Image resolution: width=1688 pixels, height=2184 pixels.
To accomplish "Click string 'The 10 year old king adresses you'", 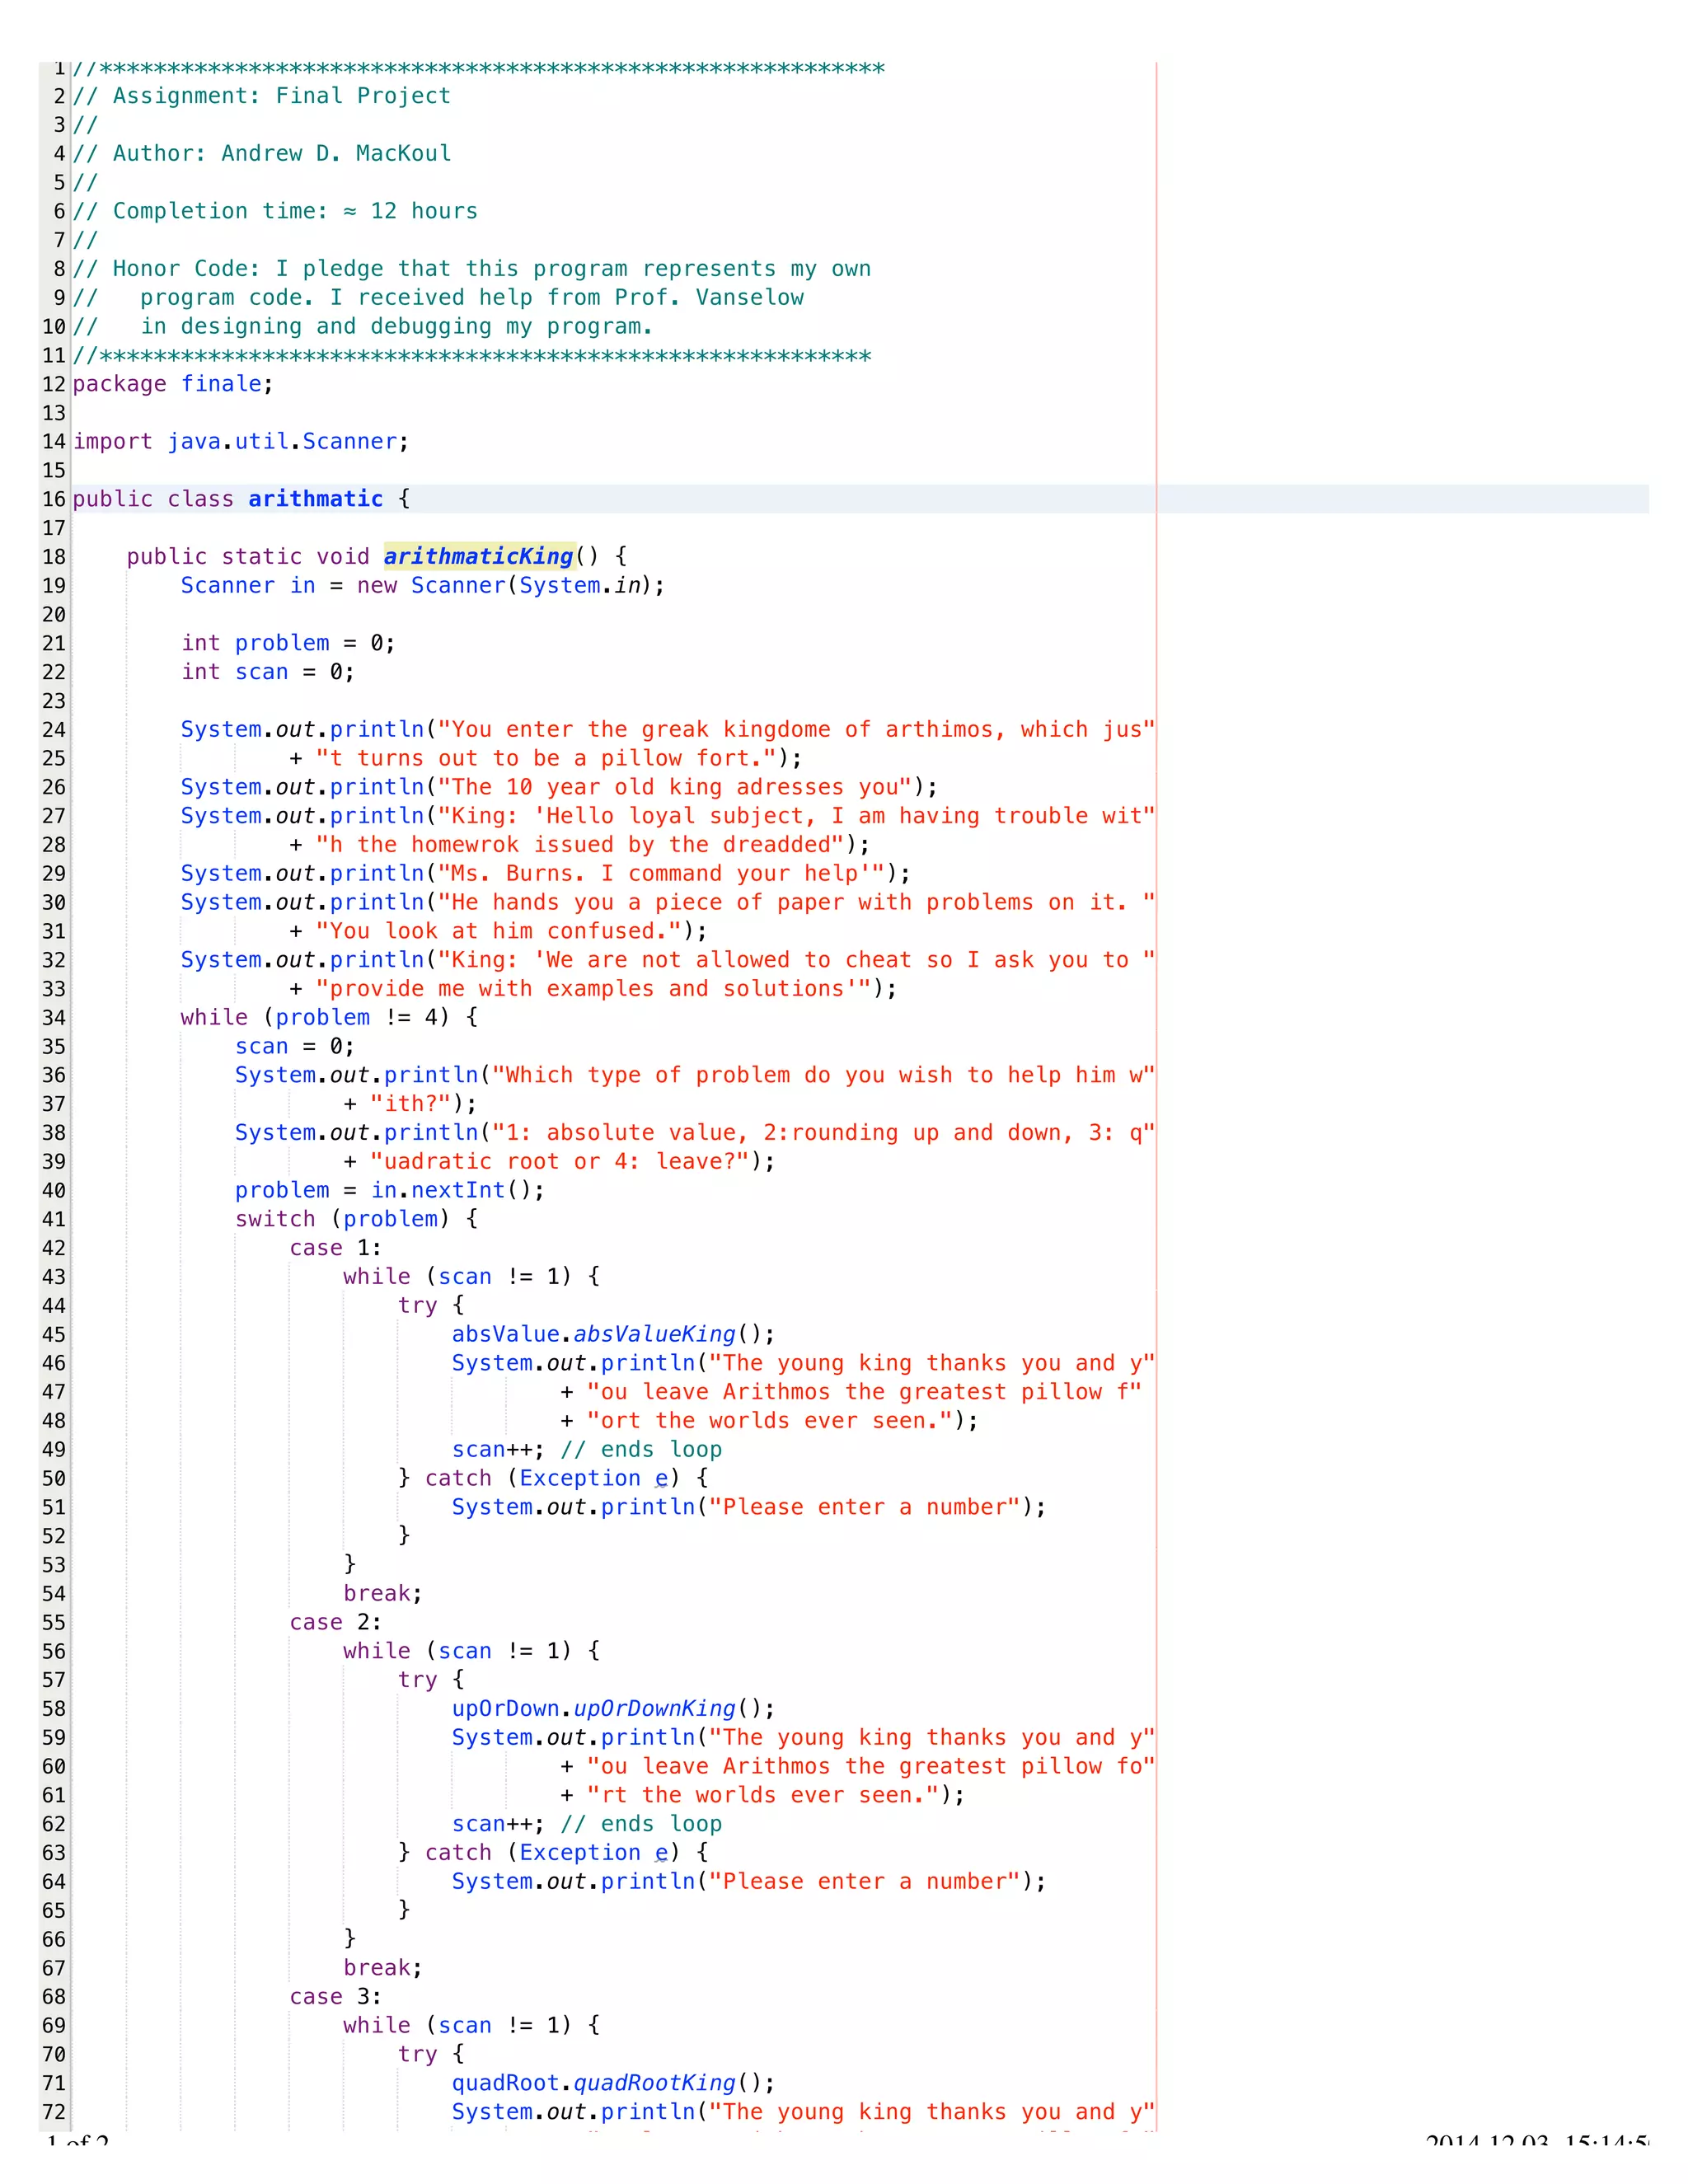I will (675, 787).
